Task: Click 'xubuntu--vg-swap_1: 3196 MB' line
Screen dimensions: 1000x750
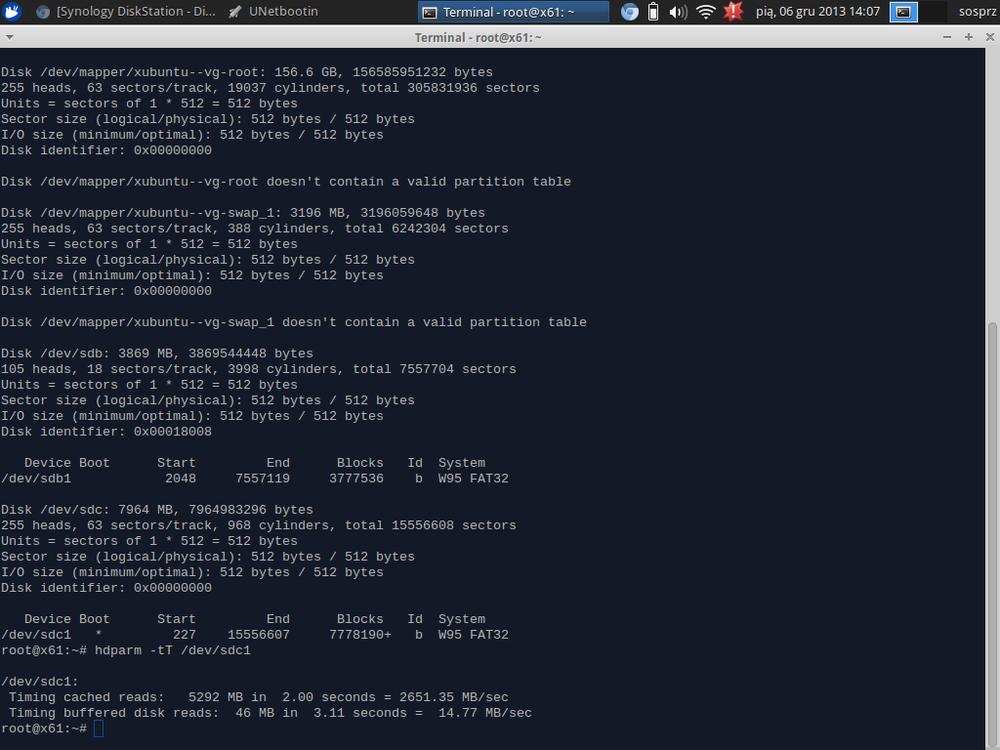Action: point(243,212)
